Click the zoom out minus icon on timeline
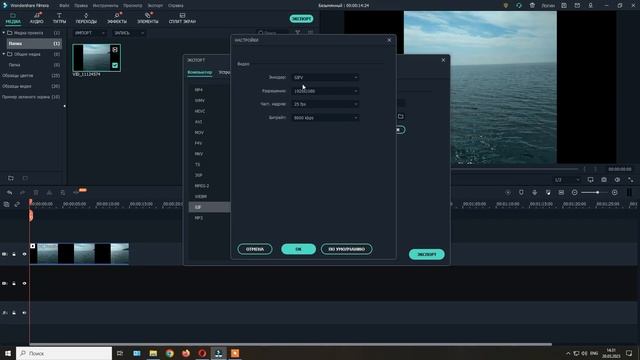Screen dimensions: 640x360 574,192
